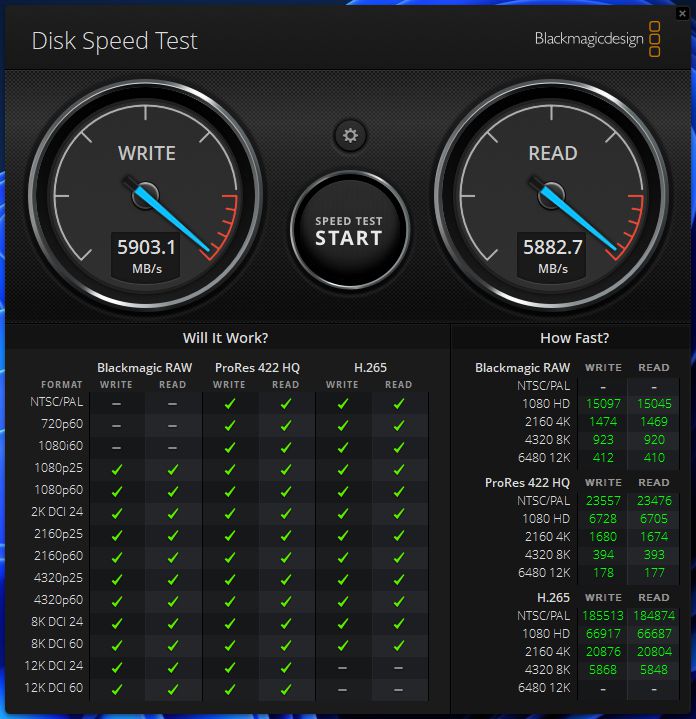This screenshot has height=719, width=696.
Task: Click Blackmagic RAW read dash for 720p60
Action: (172, 426)
